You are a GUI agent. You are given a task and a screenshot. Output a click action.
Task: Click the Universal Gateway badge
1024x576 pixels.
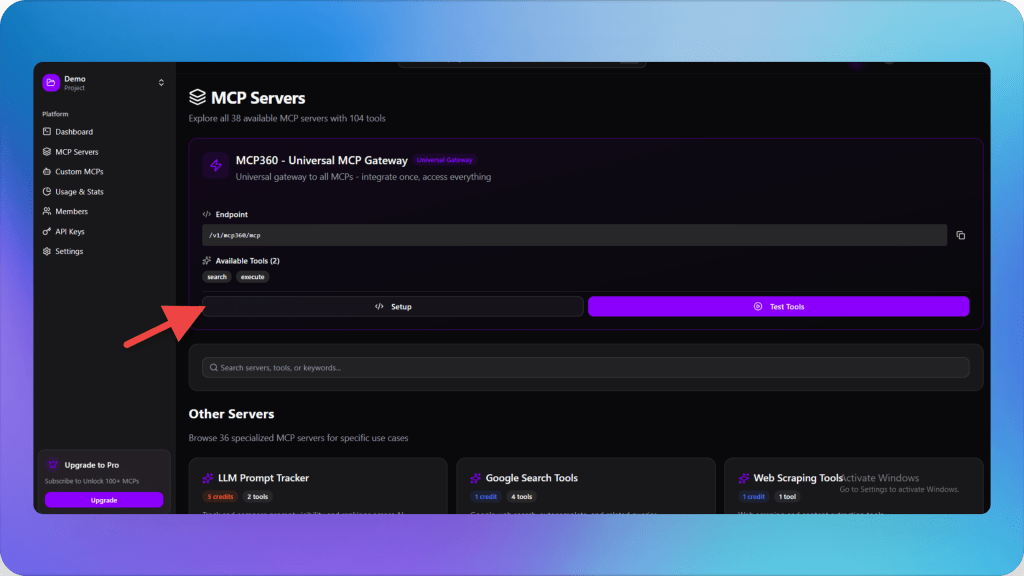(445, 160)
